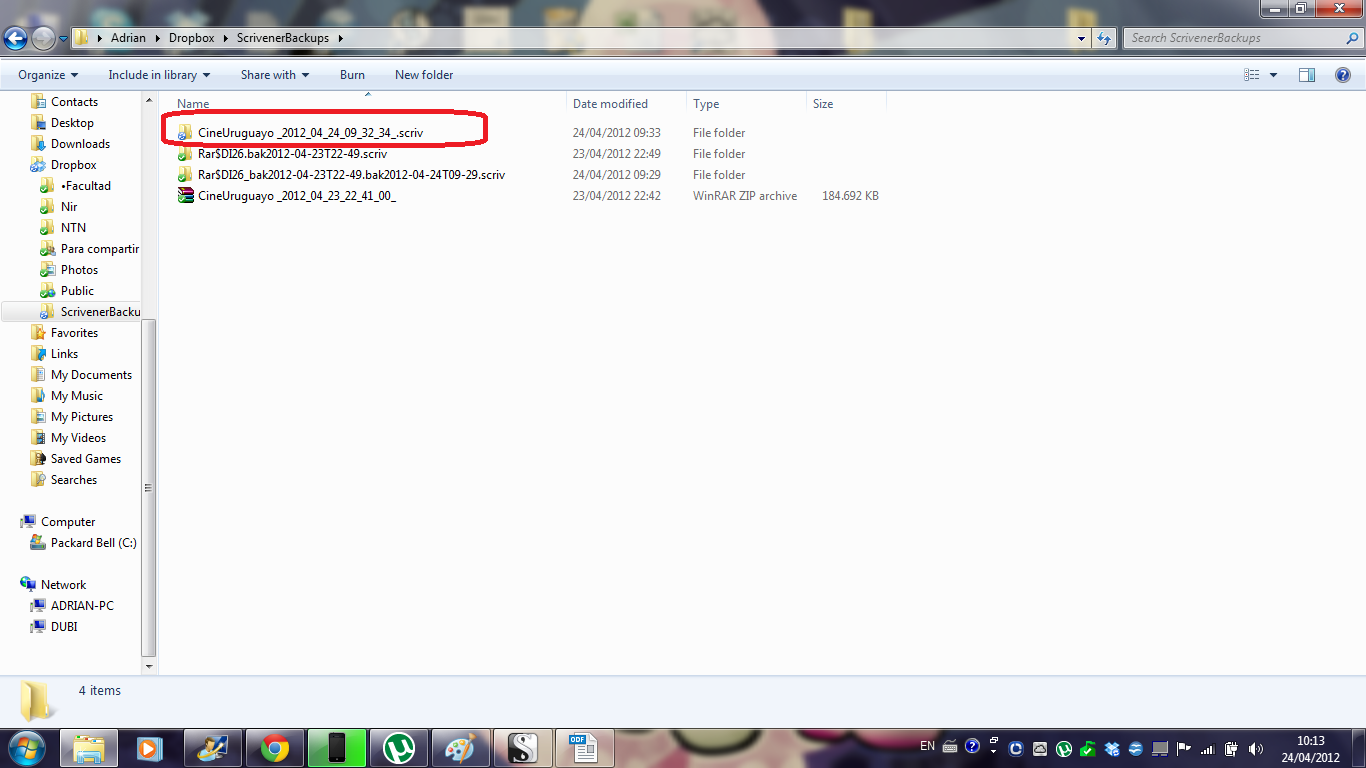Select the NTN folder in the tree

[x=73, y=228]
